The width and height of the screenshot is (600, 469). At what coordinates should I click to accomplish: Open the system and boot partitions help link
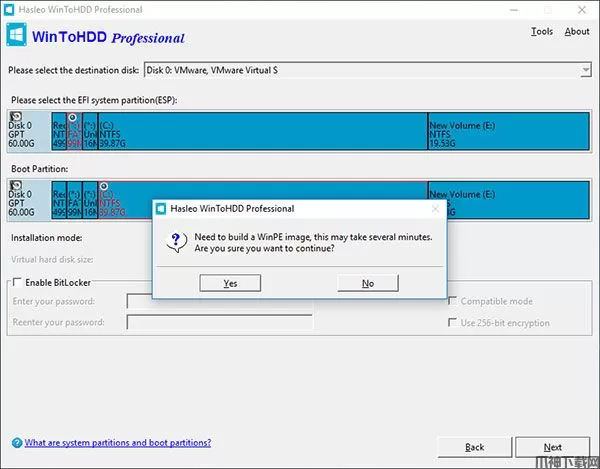(118, 443)
